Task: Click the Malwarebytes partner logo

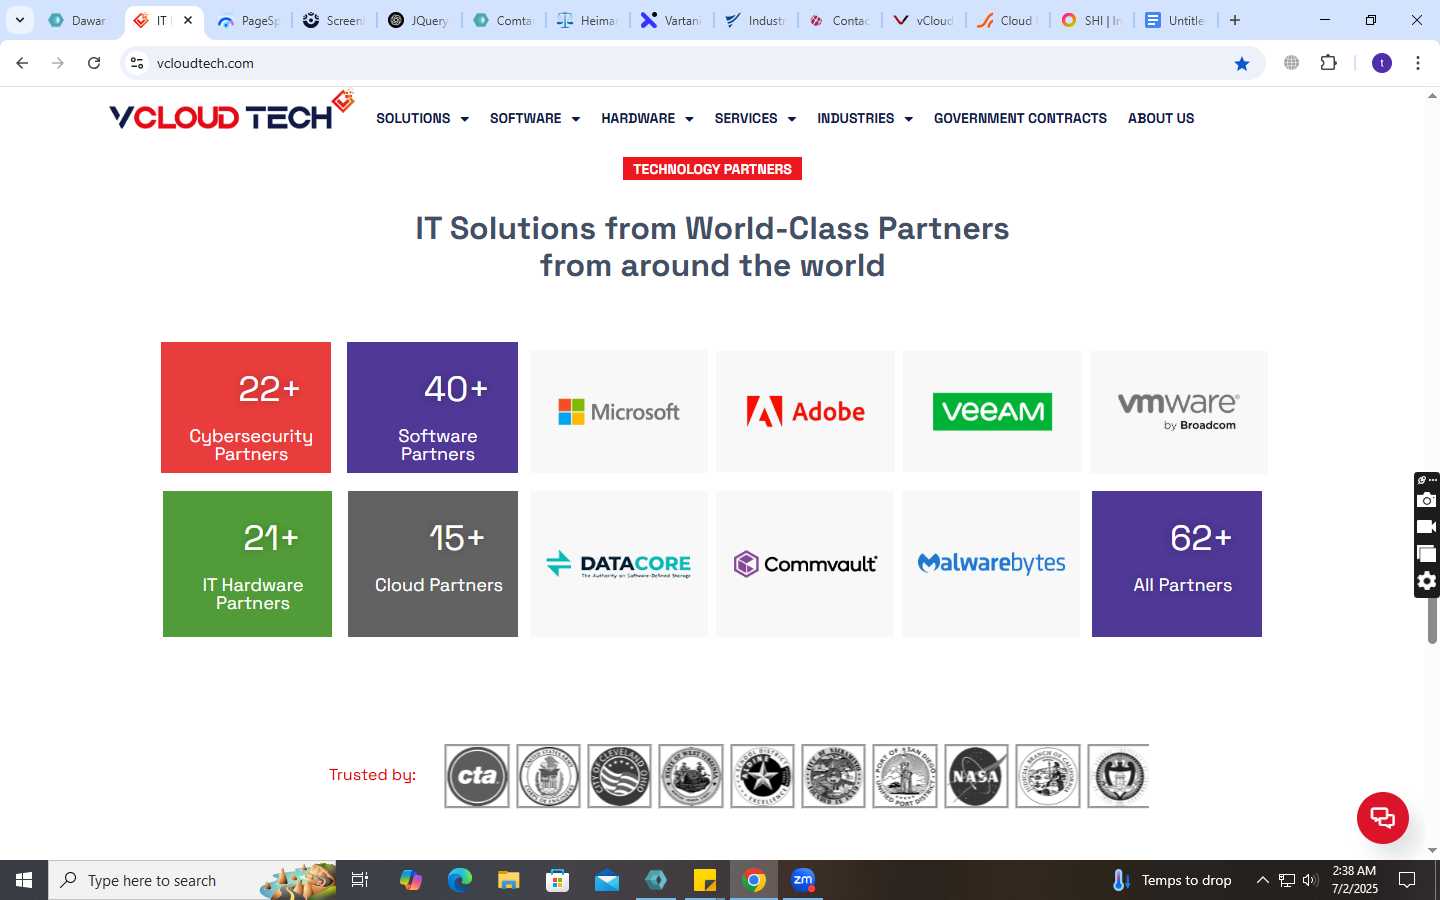Action: click(x=991, y=564)
